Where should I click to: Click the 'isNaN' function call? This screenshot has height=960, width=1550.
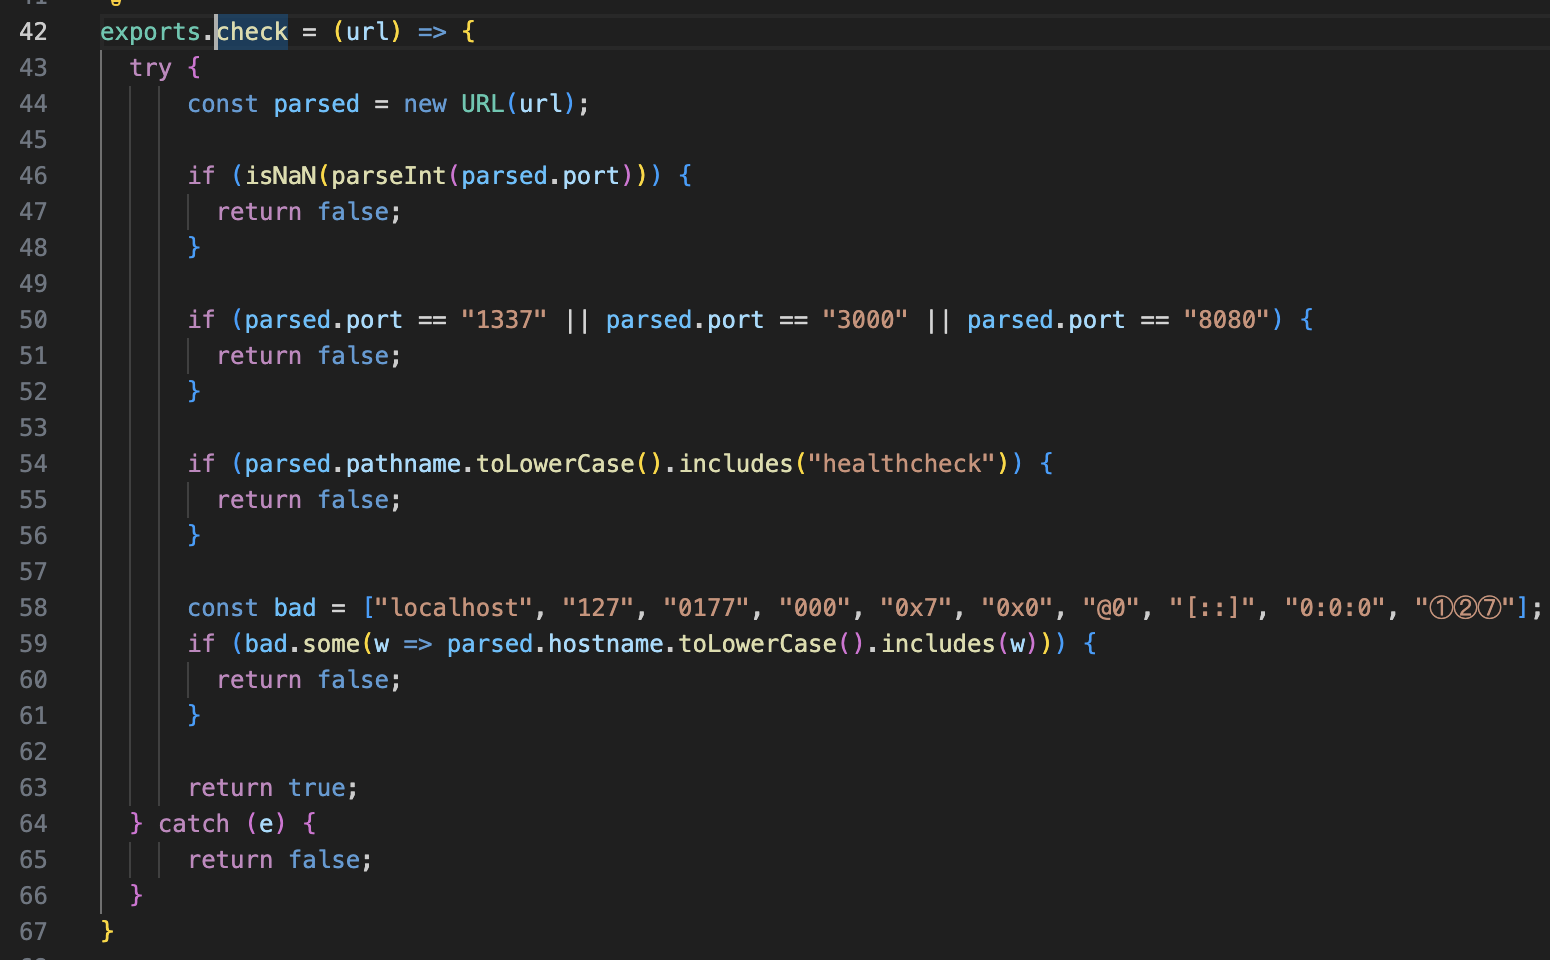[280, 176]
